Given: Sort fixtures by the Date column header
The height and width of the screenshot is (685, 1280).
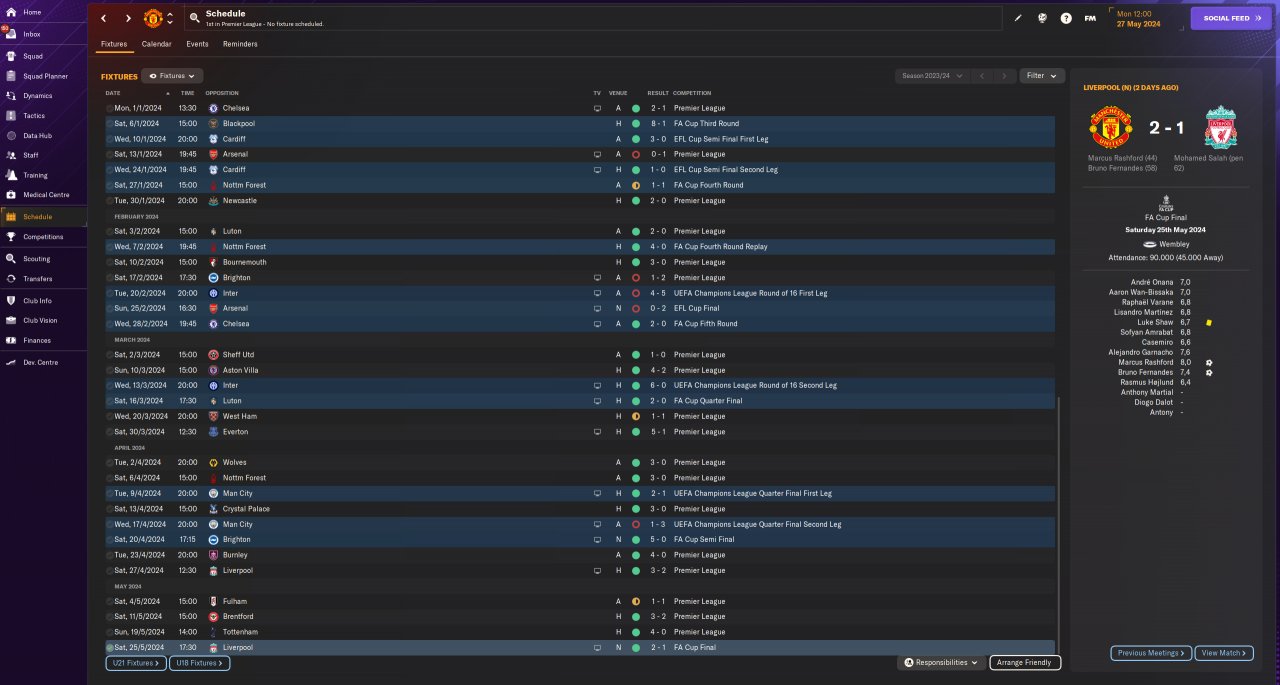Looking at the screenshot, I should pos(113,93).
